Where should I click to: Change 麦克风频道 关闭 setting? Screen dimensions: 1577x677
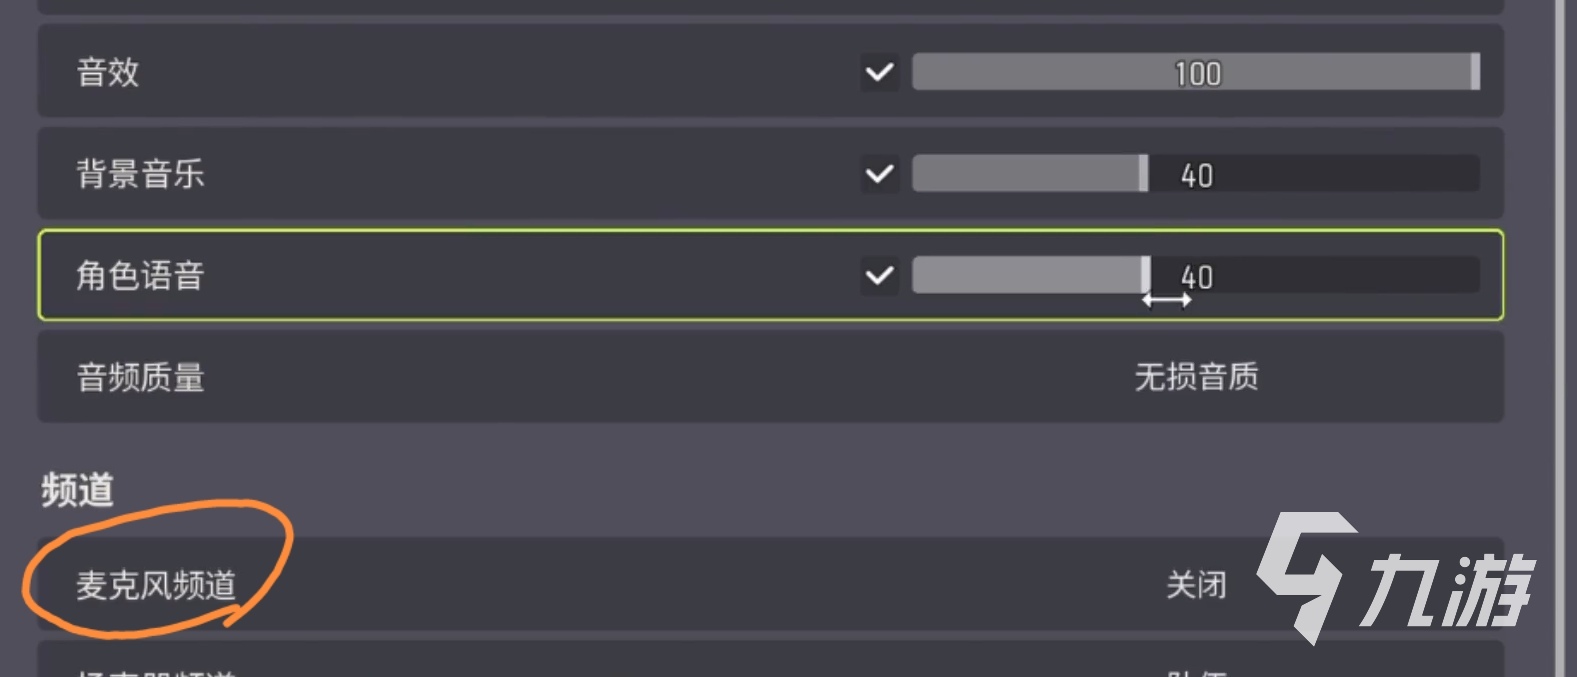[1196, 584]
